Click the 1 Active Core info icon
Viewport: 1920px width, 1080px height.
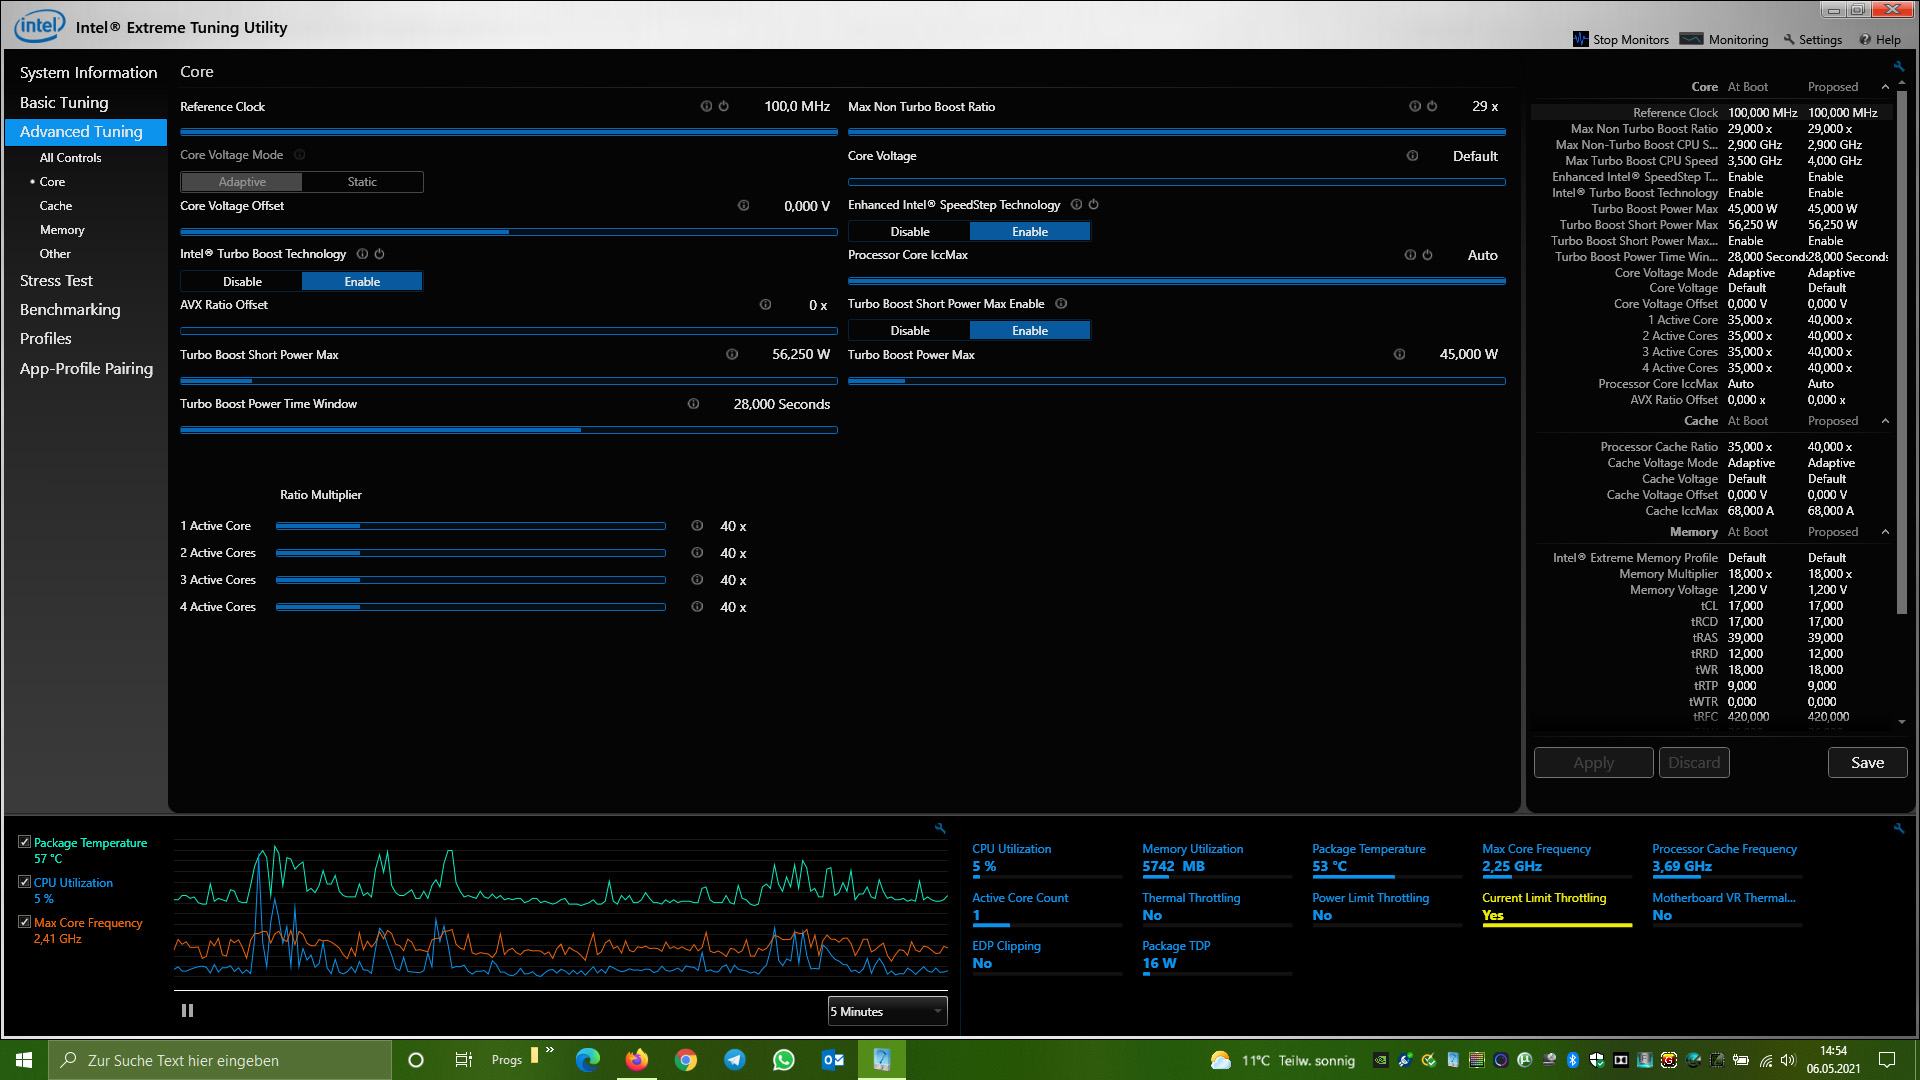coord(697,526)
